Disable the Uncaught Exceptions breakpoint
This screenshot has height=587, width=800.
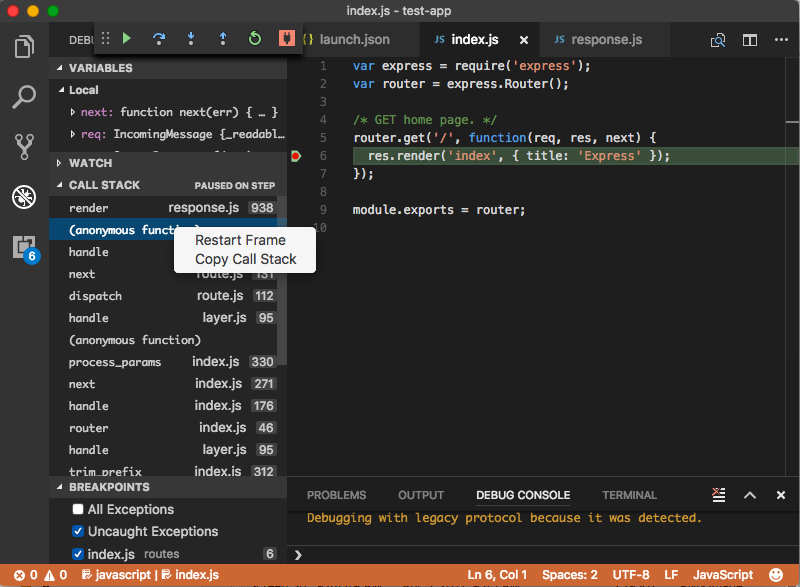click(78, 531)
